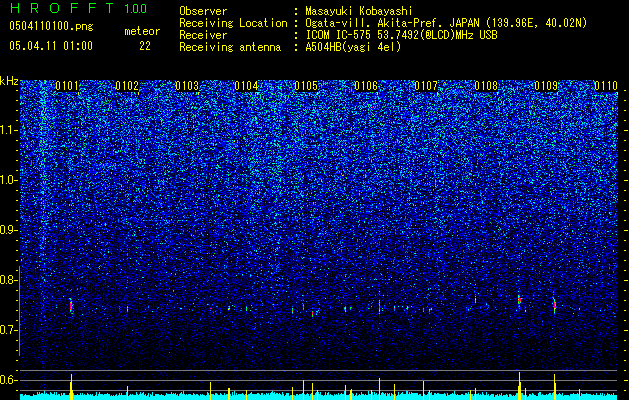Click the gray frequency range bar beside 0.8 kHz

click(x=19, y=311)
